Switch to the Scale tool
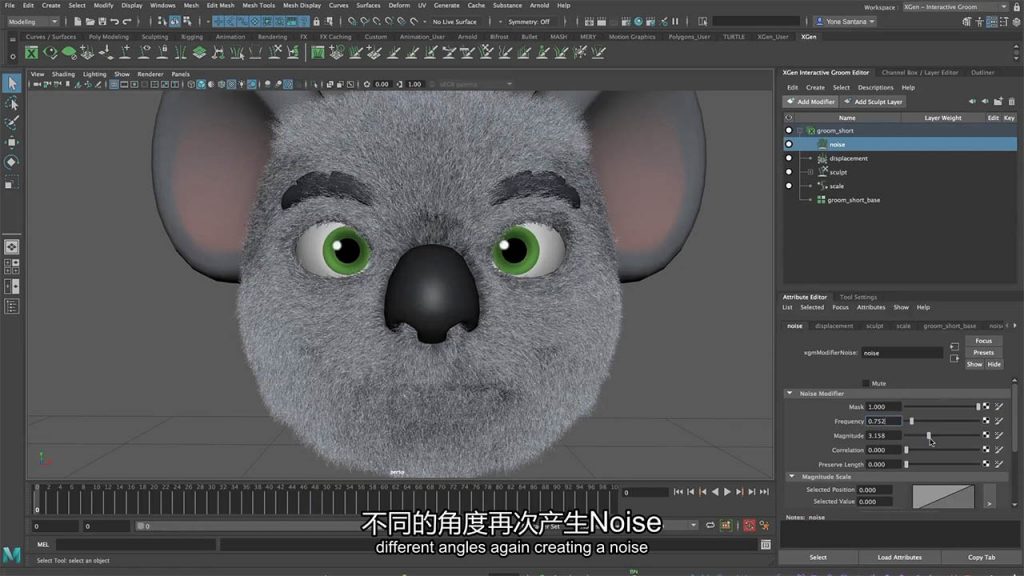The width and height of the screenshot is (1024, 576). point(12,184)
